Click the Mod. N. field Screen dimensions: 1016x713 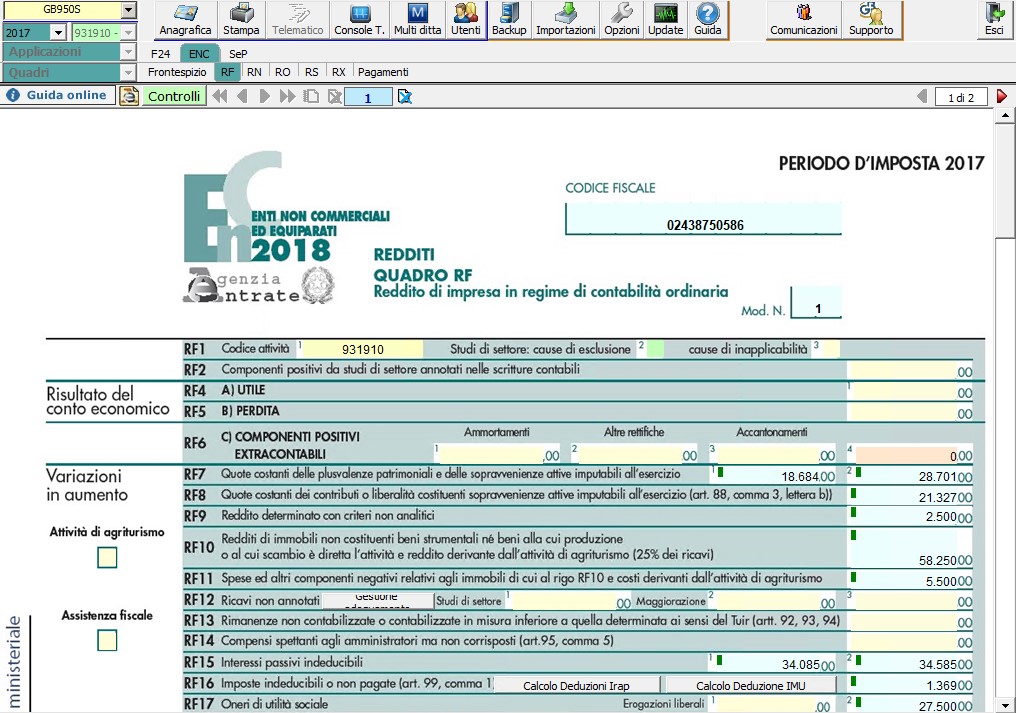816,303
